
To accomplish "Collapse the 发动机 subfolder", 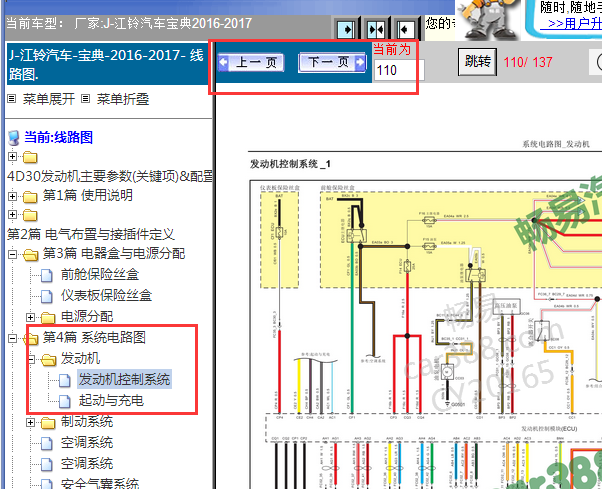I will pyautogui.click(x=31, y=359).
